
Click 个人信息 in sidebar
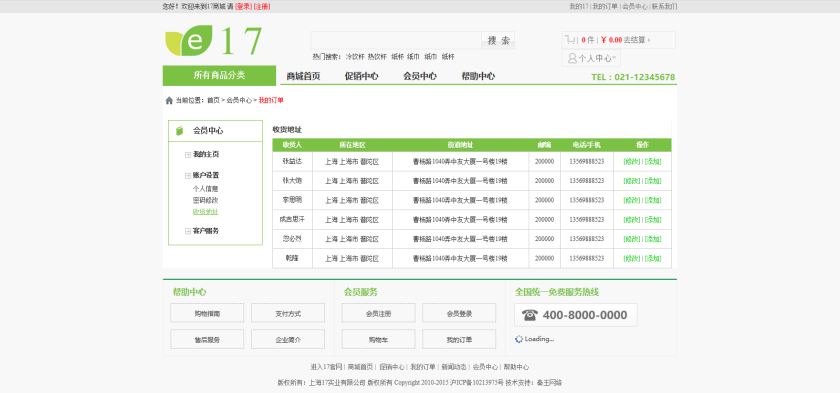click(205, 189)
